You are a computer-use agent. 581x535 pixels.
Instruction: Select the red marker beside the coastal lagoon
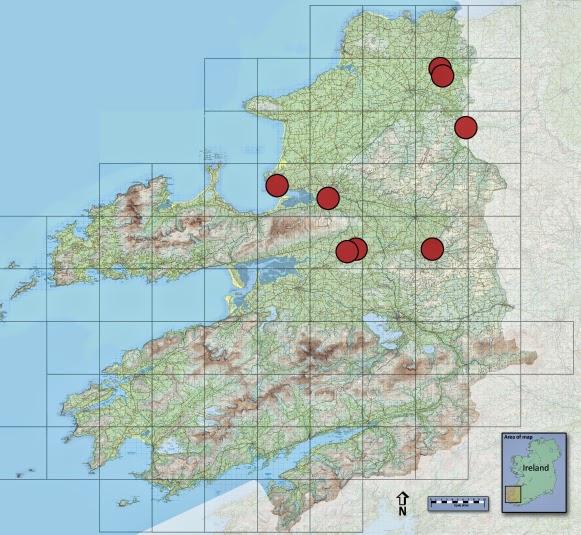click(x=328, y=198)
